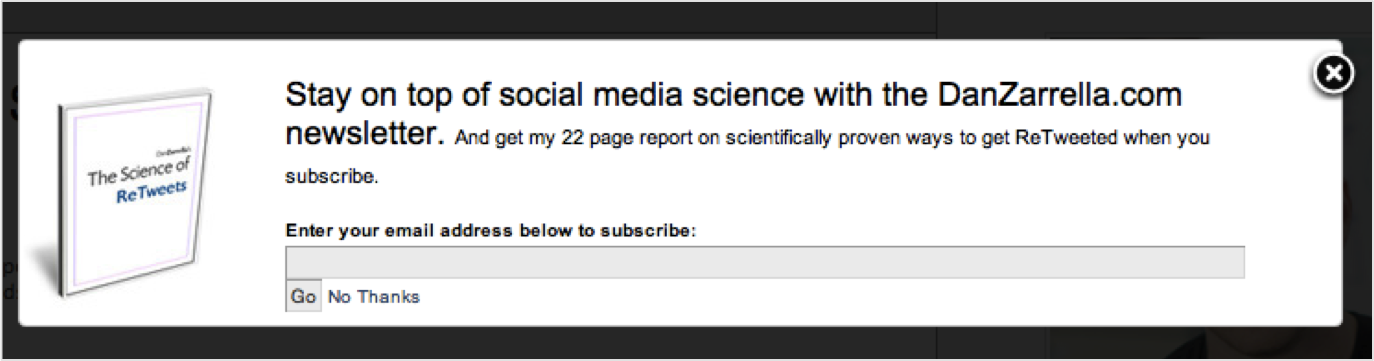Submit the subscription with the Go button
Viewport: 1374px width, 361px height.
(303, 297)
